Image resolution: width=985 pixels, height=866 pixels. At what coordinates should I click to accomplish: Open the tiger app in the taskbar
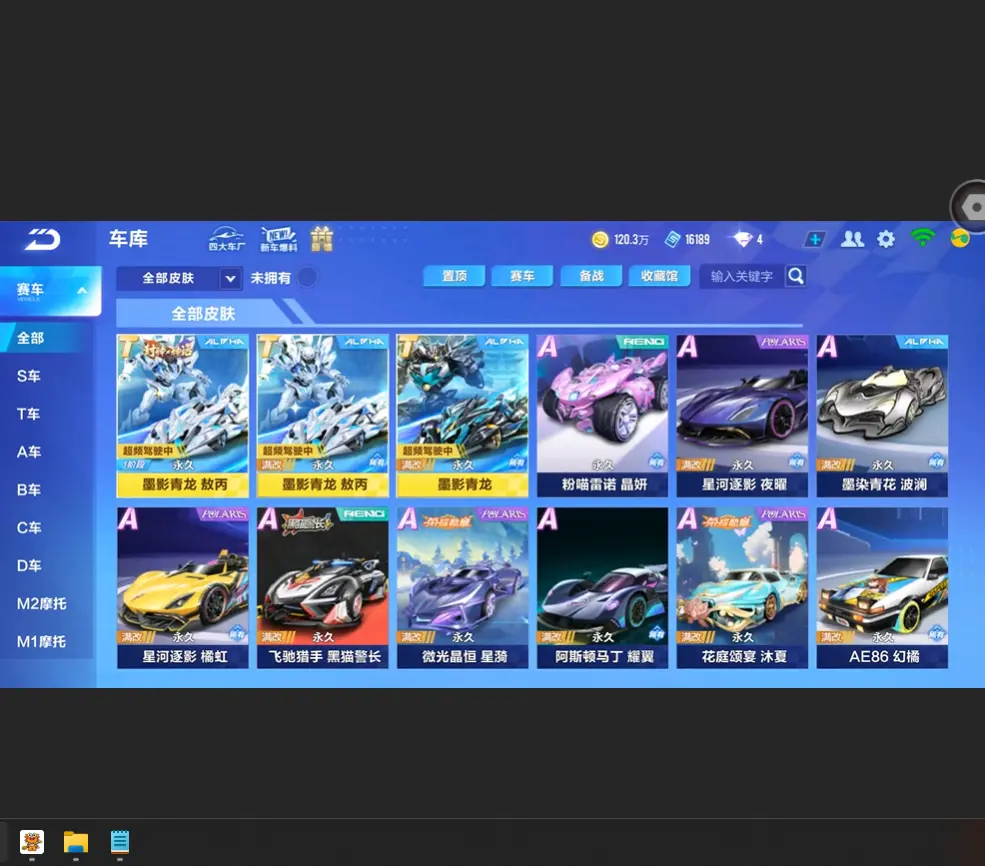32,842
